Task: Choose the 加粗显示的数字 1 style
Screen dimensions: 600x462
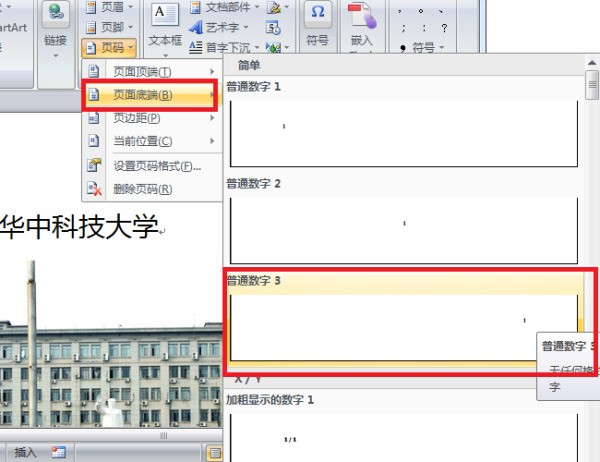Action: point(403,432)
